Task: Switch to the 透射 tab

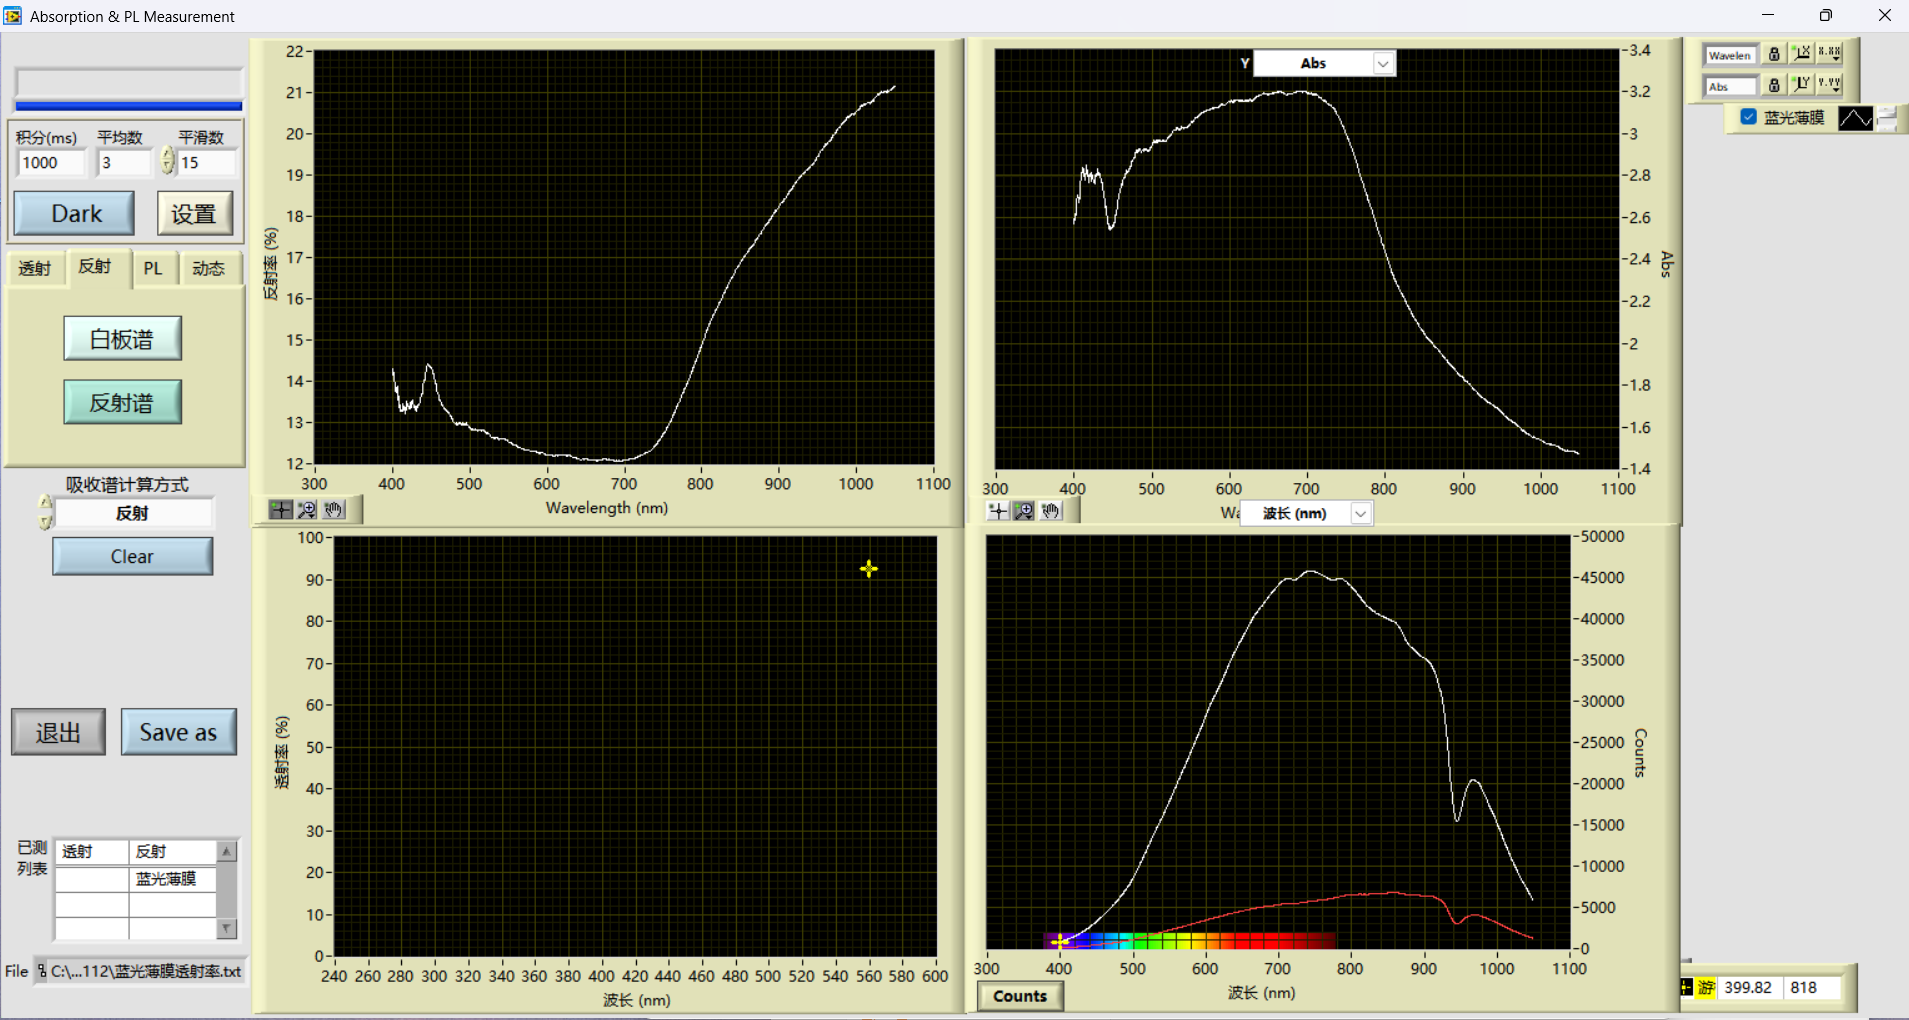Action: [35, 268]
